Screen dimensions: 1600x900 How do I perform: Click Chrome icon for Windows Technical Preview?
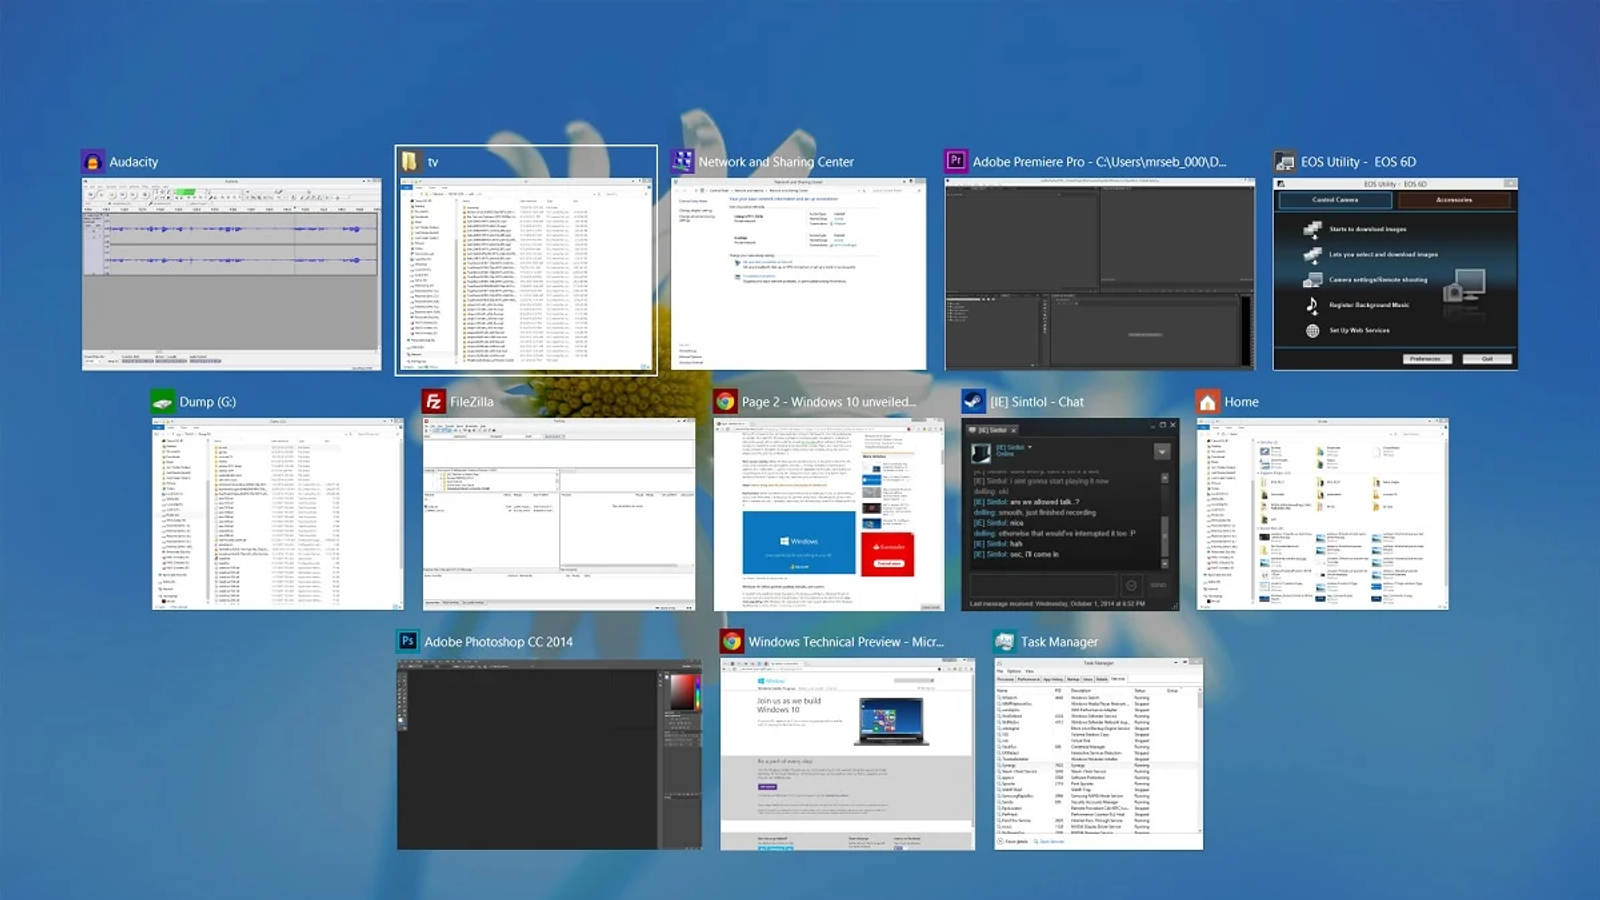[732, 642]
